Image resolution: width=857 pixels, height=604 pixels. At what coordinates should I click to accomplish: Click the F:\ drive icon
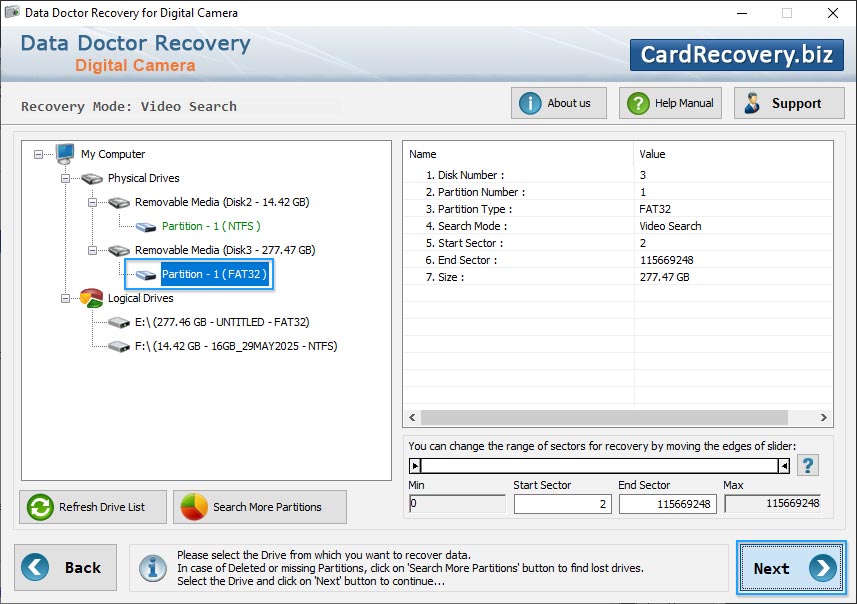(119, 347)
